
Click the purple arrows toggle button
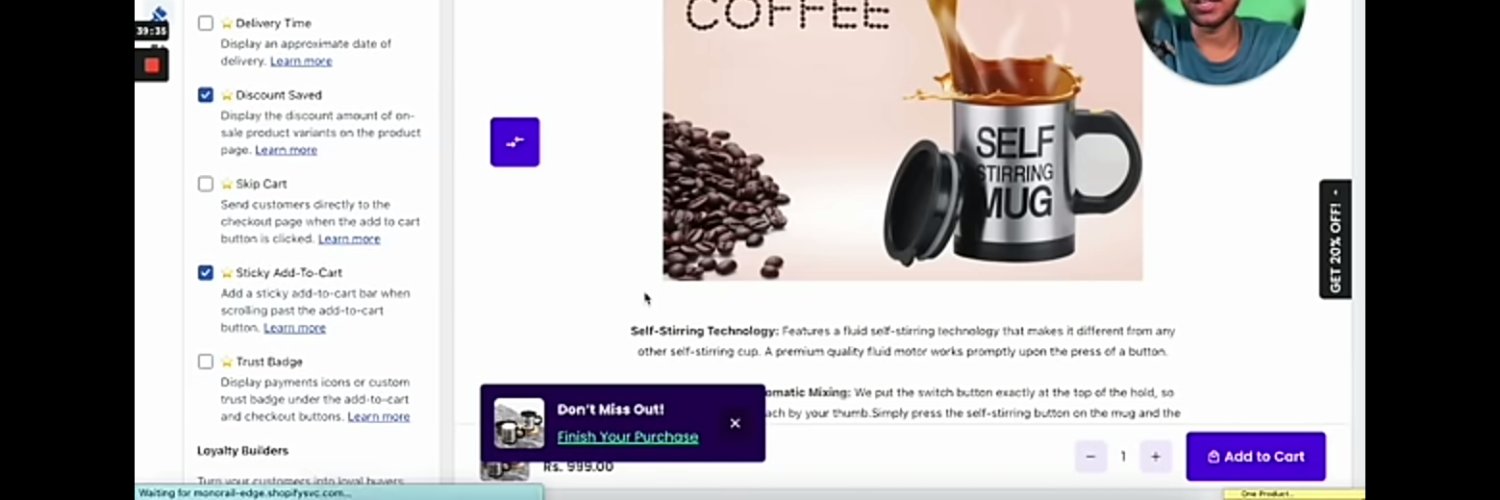coord(515,142)
